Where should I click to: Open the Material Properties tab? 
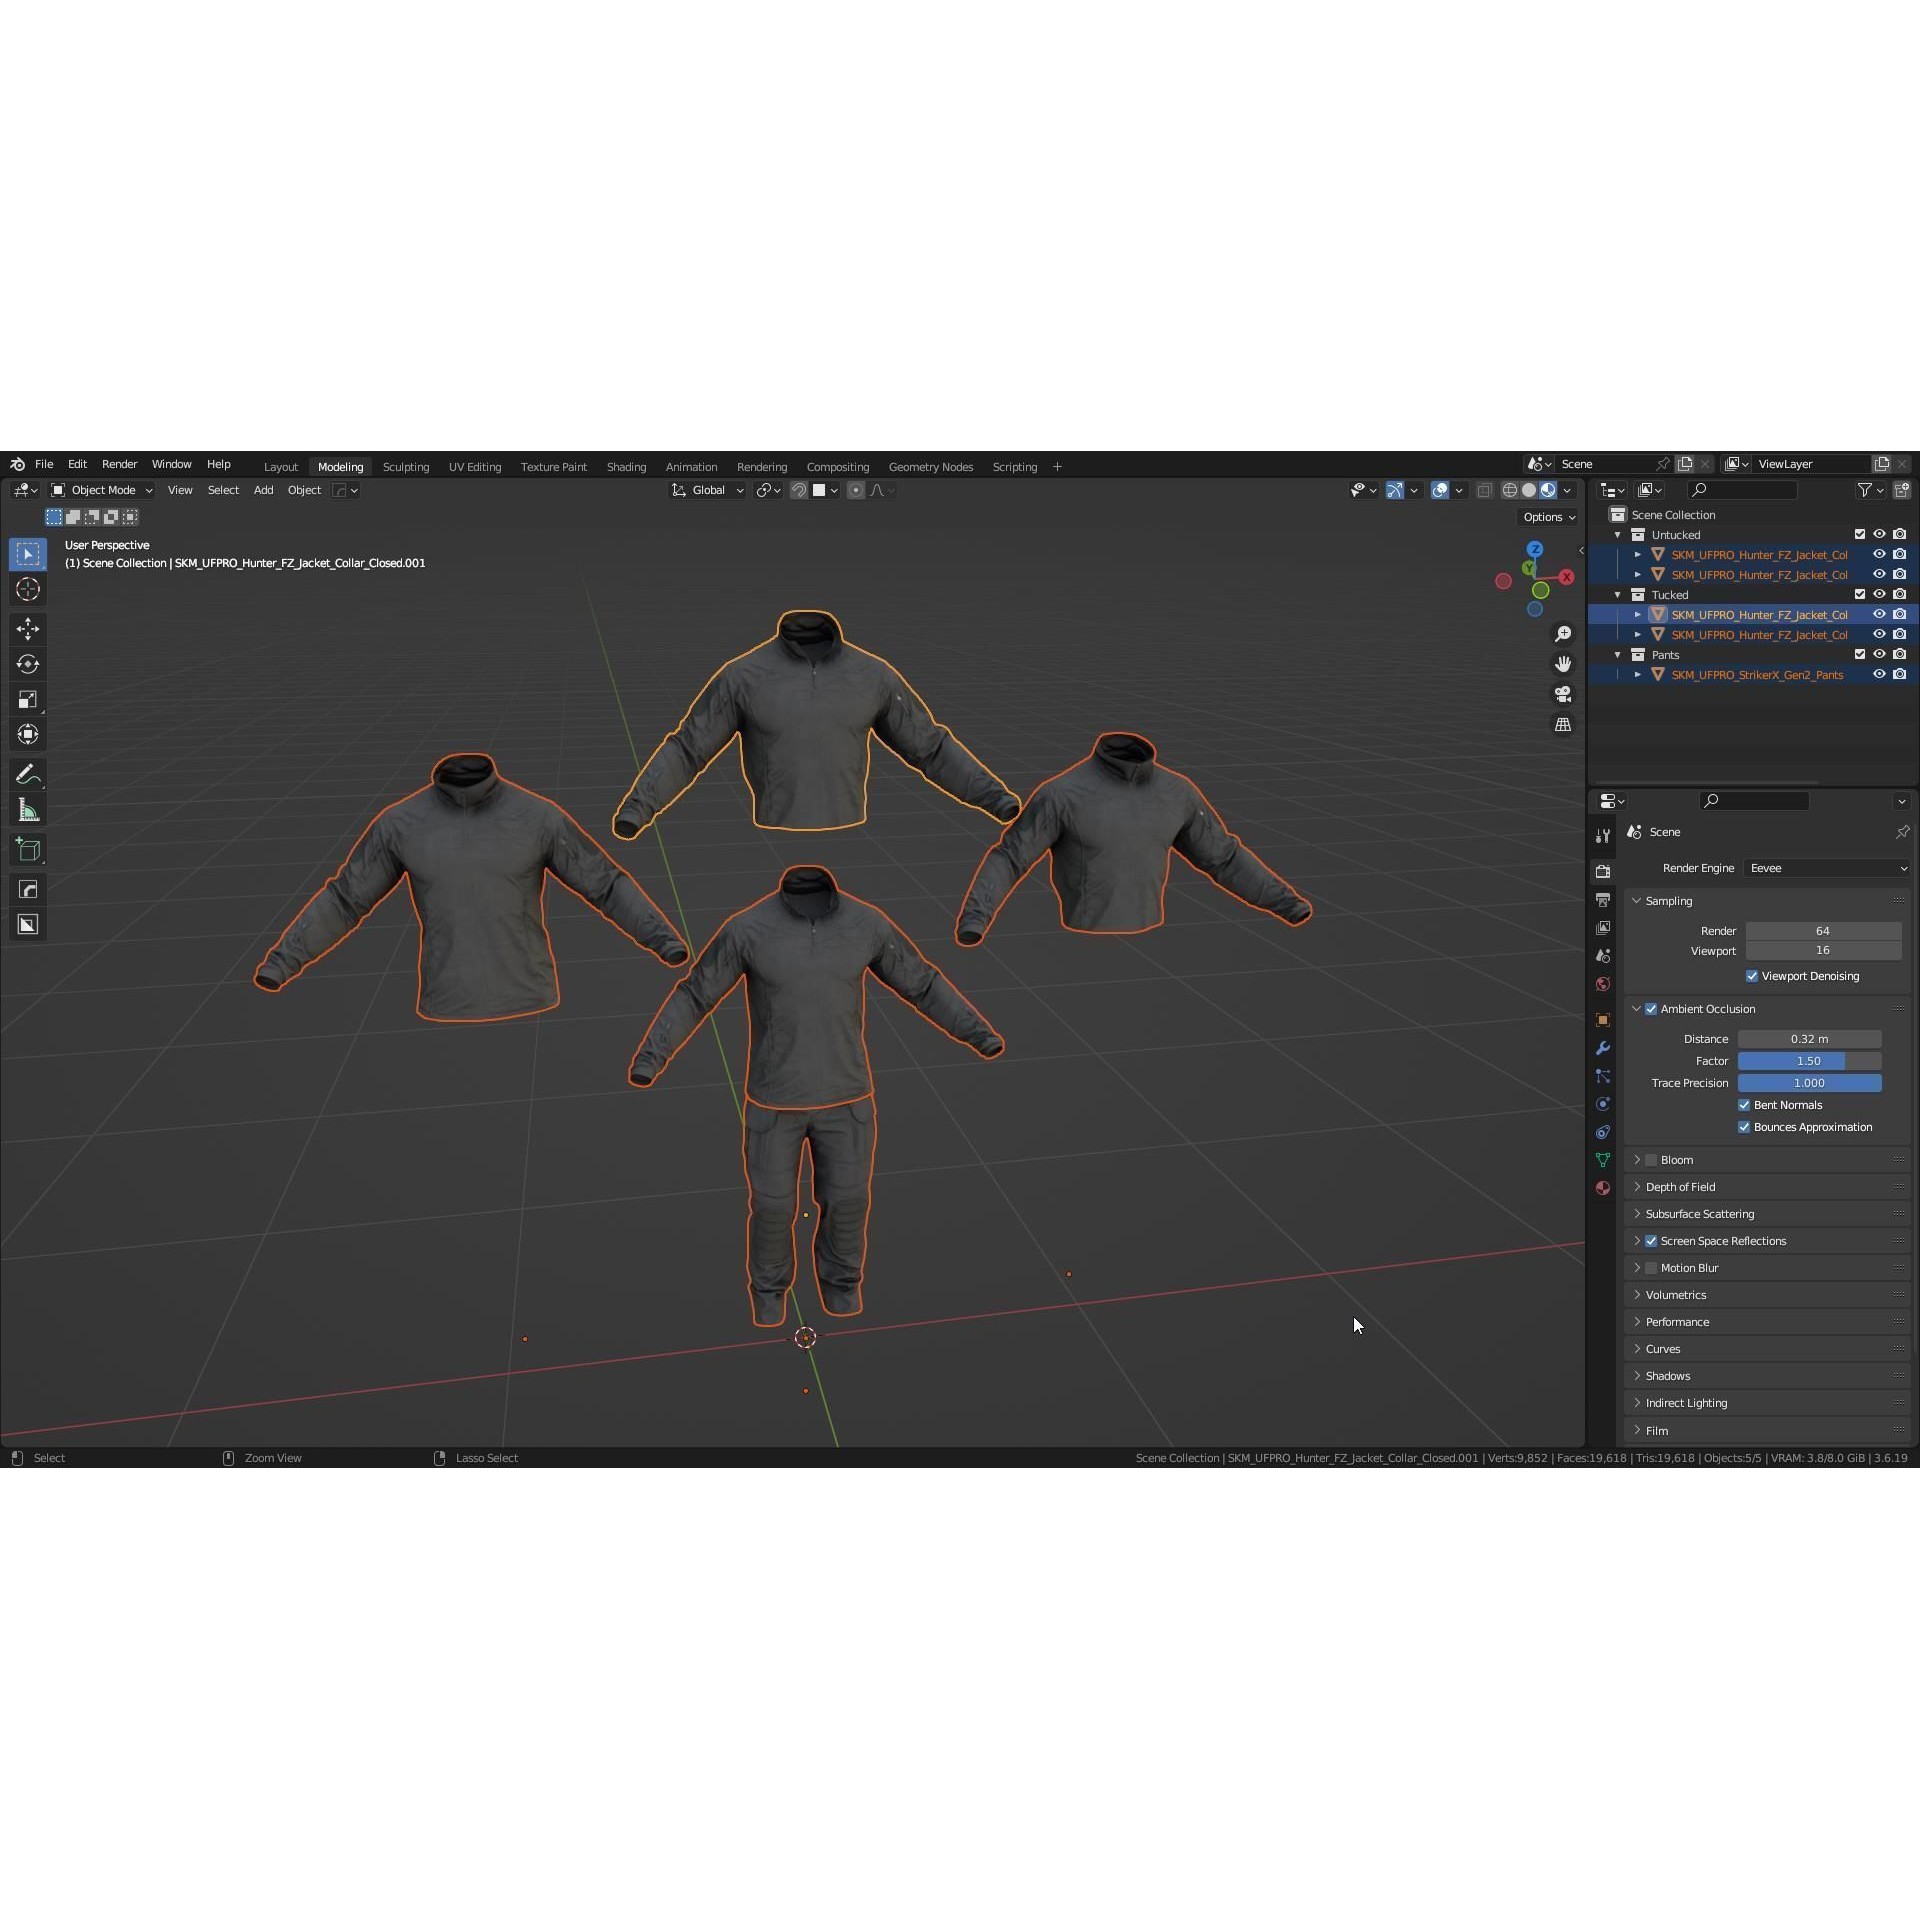click(x=1602, y=1188)
